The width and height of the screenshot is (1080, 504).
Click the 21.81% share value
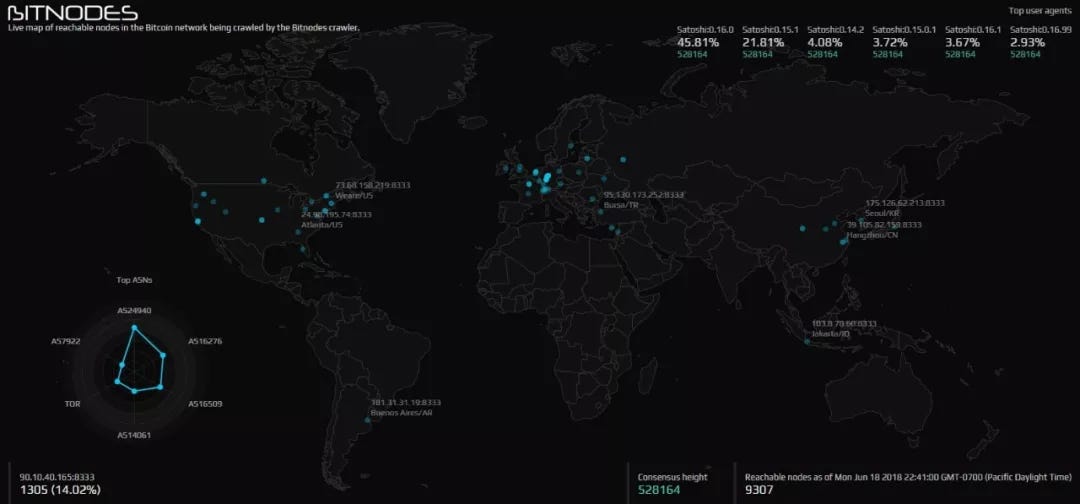tap(762, 43)
